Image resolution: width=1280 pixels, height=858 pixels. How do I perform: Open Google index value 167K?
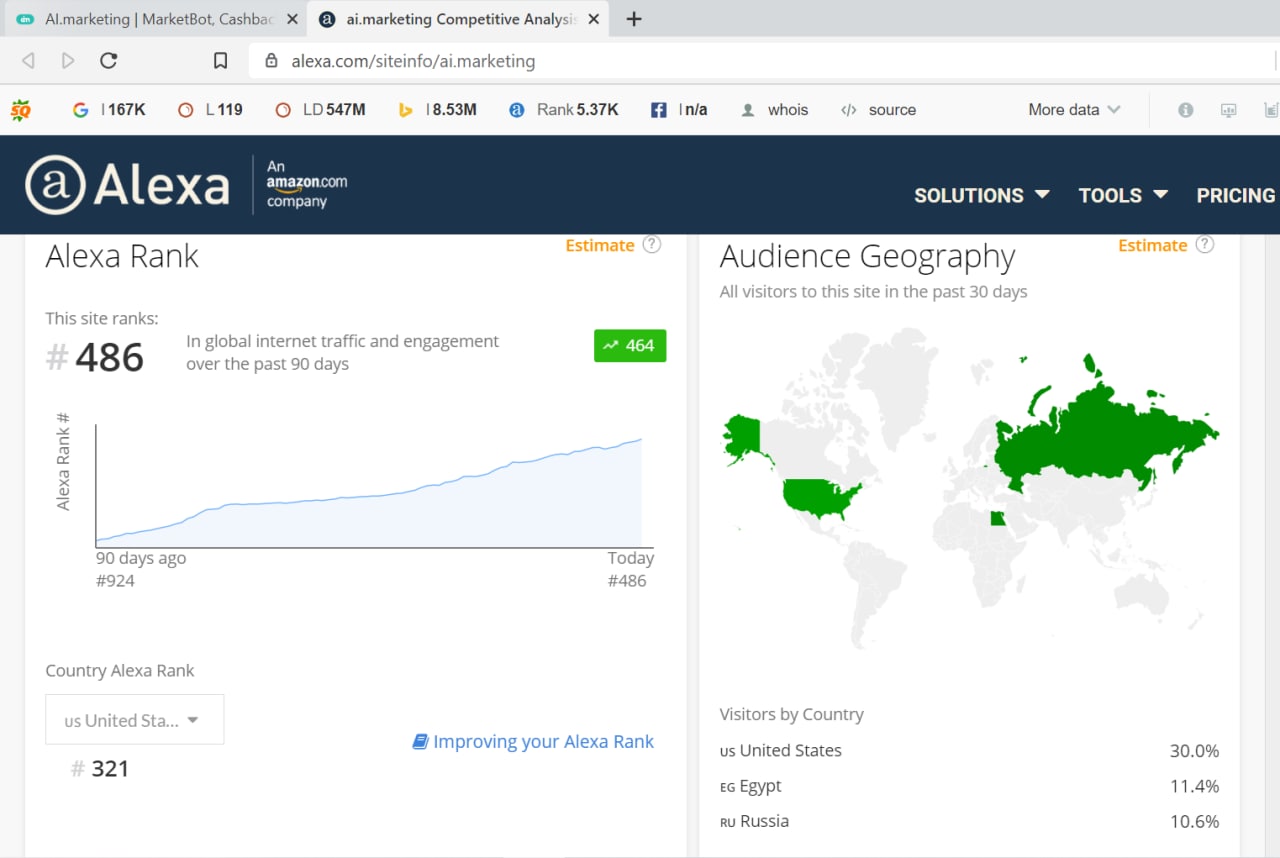[x=109, y=110]
